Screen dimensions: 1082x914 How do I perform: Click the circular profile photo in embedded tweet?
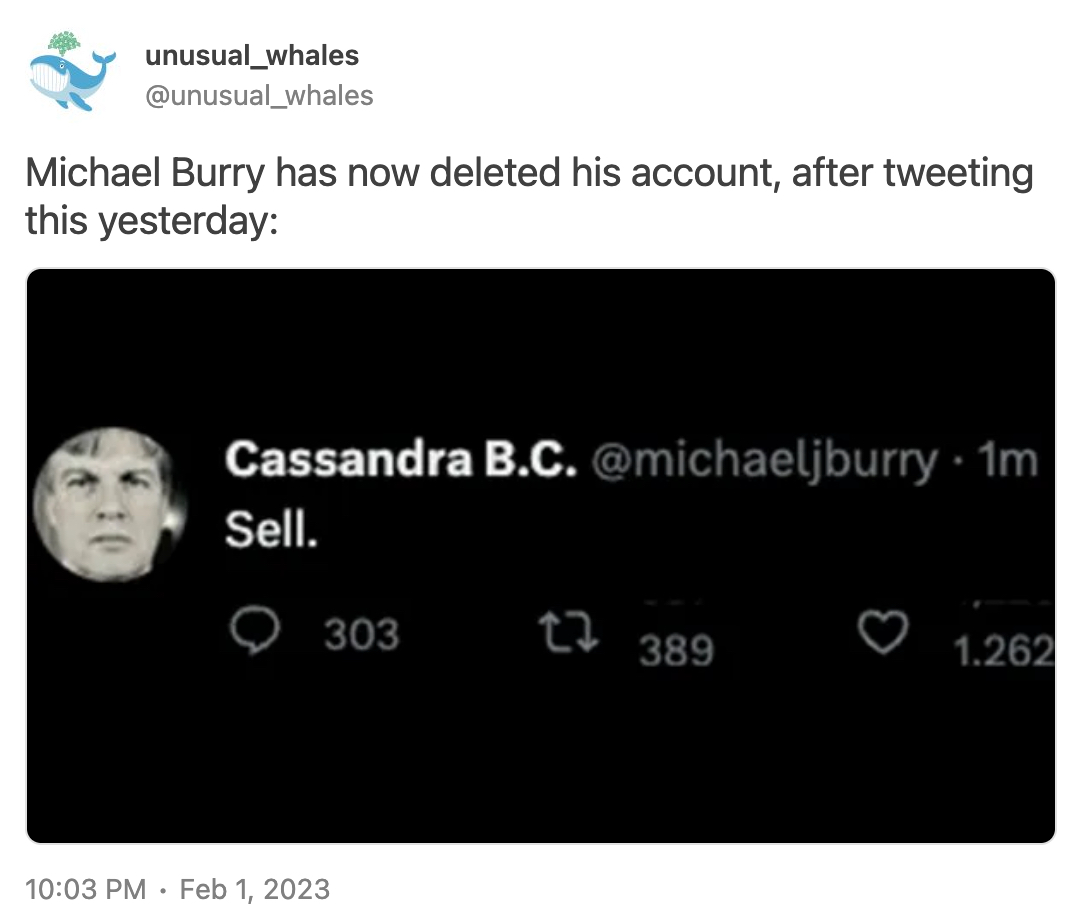pyautogui.click(x=109, y=504)
